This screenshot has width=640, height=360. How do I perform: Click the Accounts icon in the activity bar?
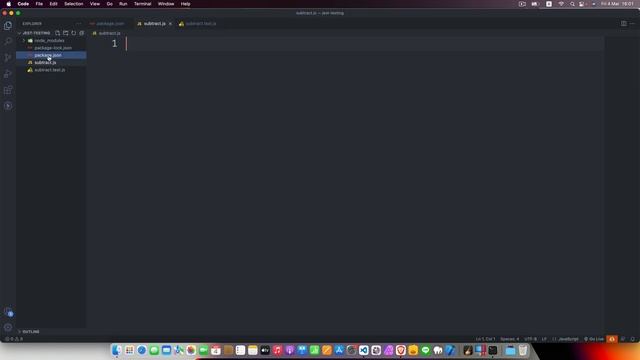point(8,312)
